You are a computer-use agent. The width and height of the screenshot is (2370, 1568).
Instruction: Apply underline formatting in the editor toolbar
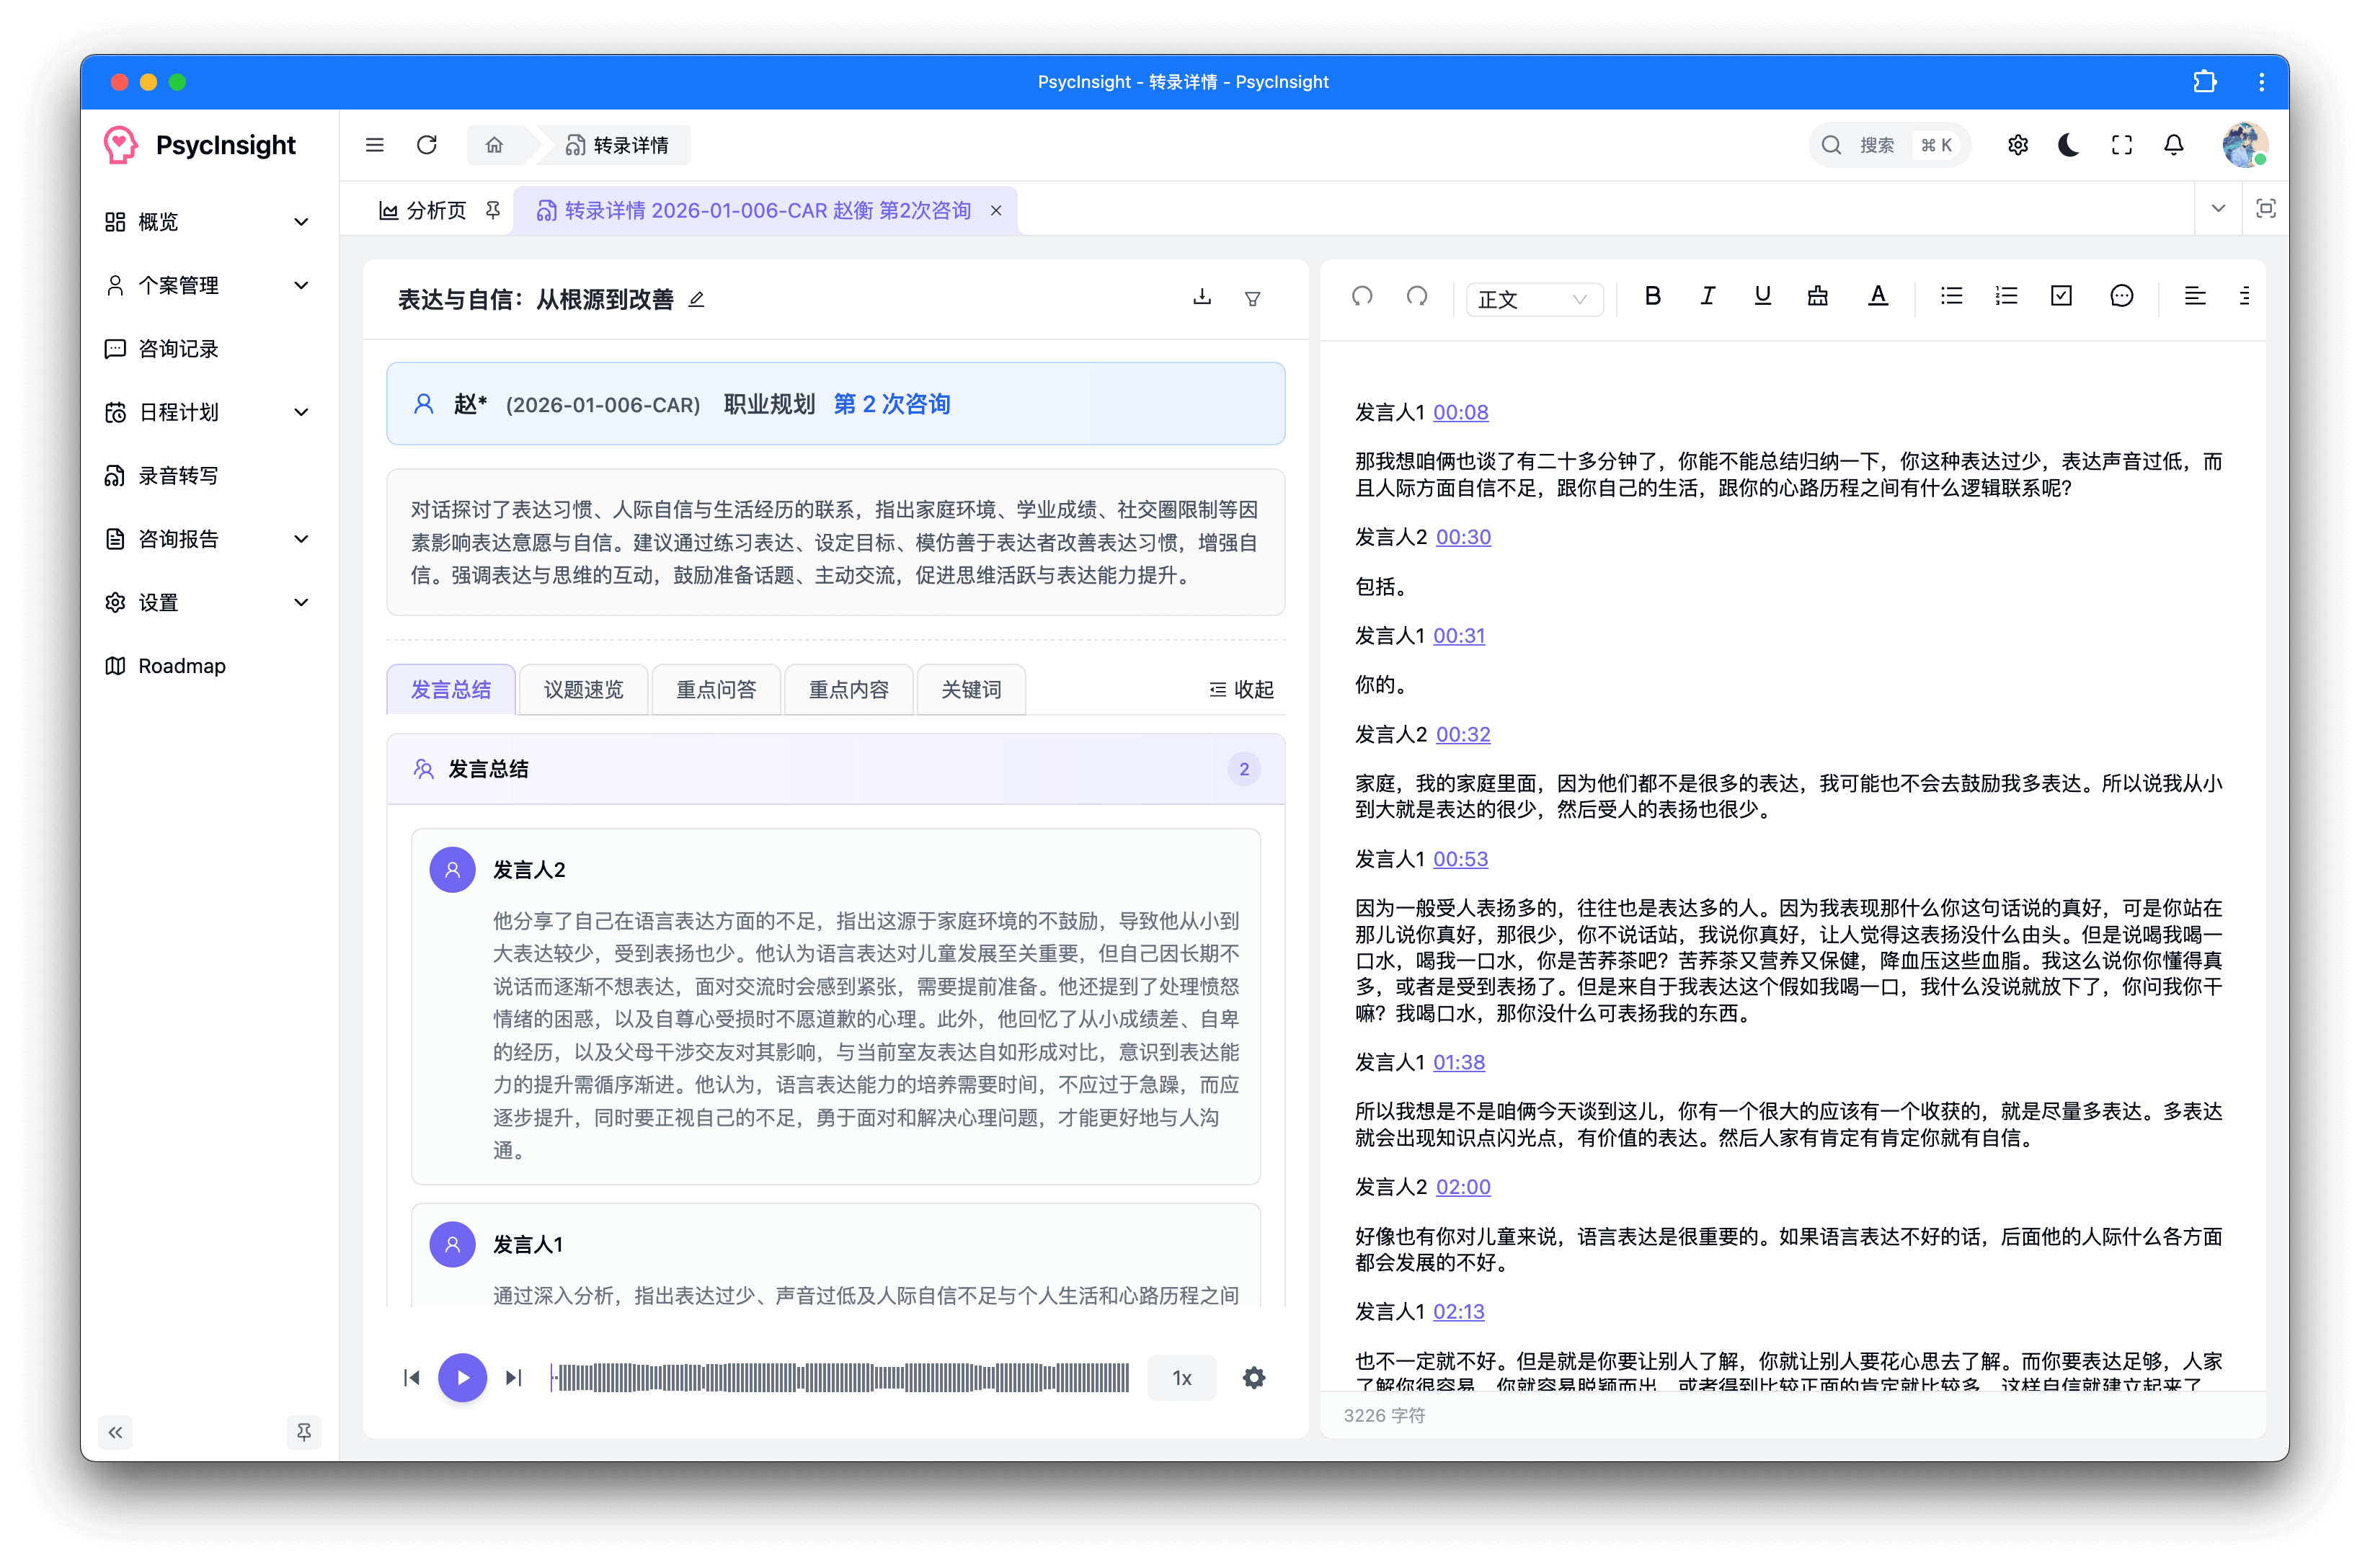pos(1762,295)
